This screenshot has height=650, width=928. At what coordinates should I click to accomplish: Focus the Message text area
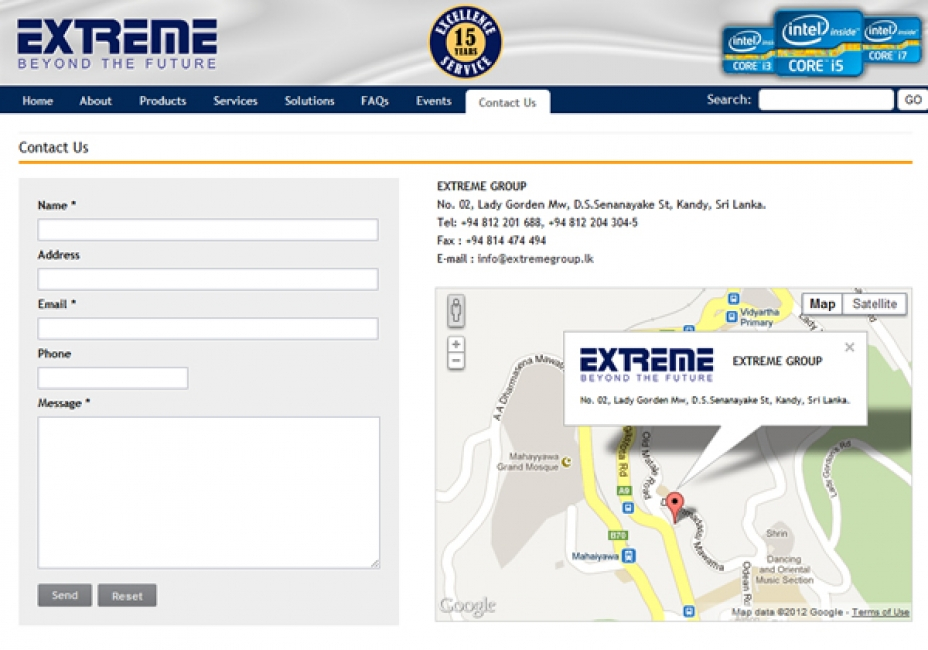click(209, 493)
